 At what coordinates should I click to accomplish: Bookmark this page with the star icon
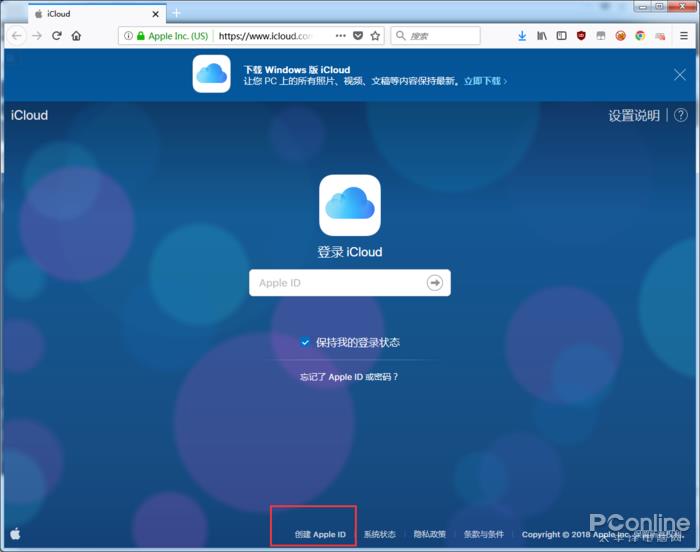(375, 35)
